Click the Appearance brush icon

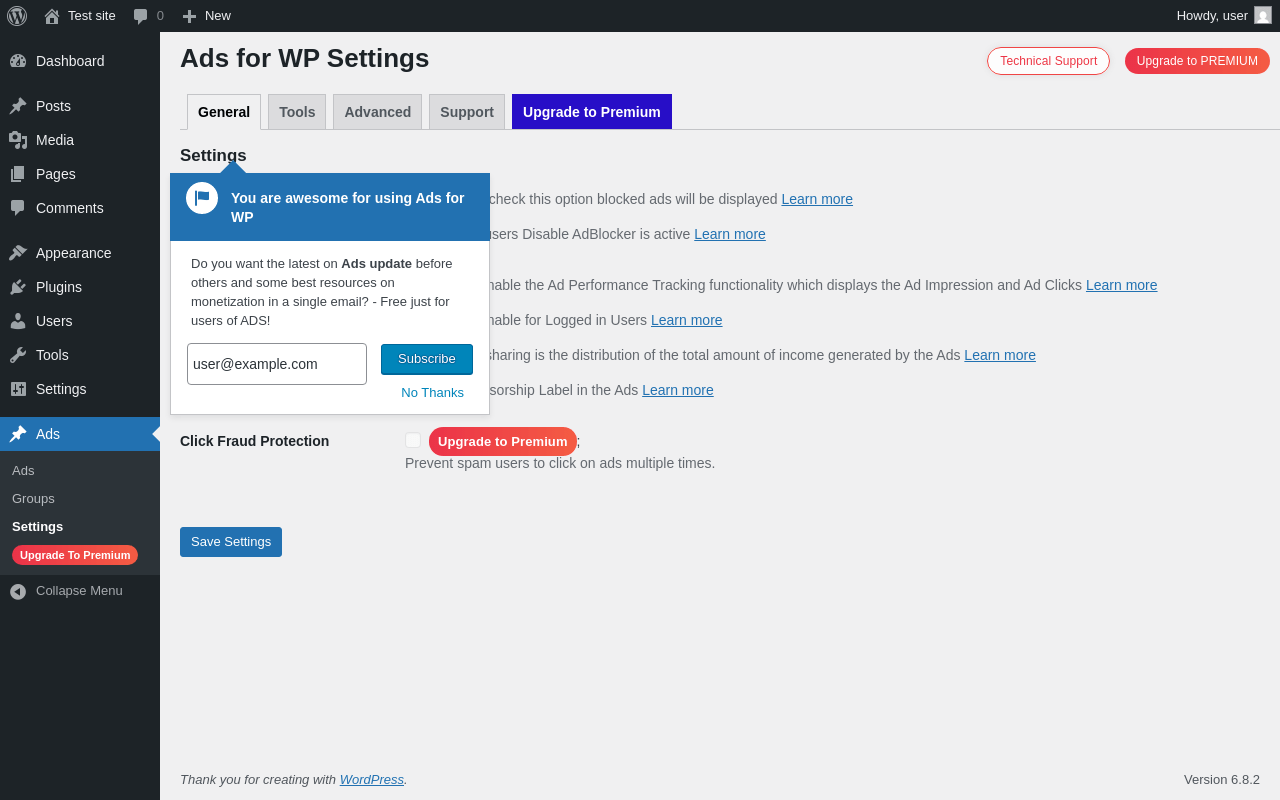tap(18, 253)
